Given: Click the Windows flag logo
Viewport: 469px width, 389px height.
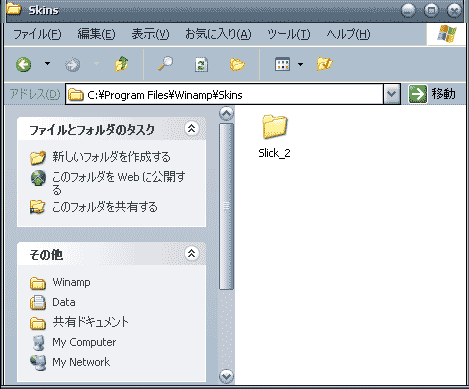Looking at the screenshot, I should tap(446, 34).
